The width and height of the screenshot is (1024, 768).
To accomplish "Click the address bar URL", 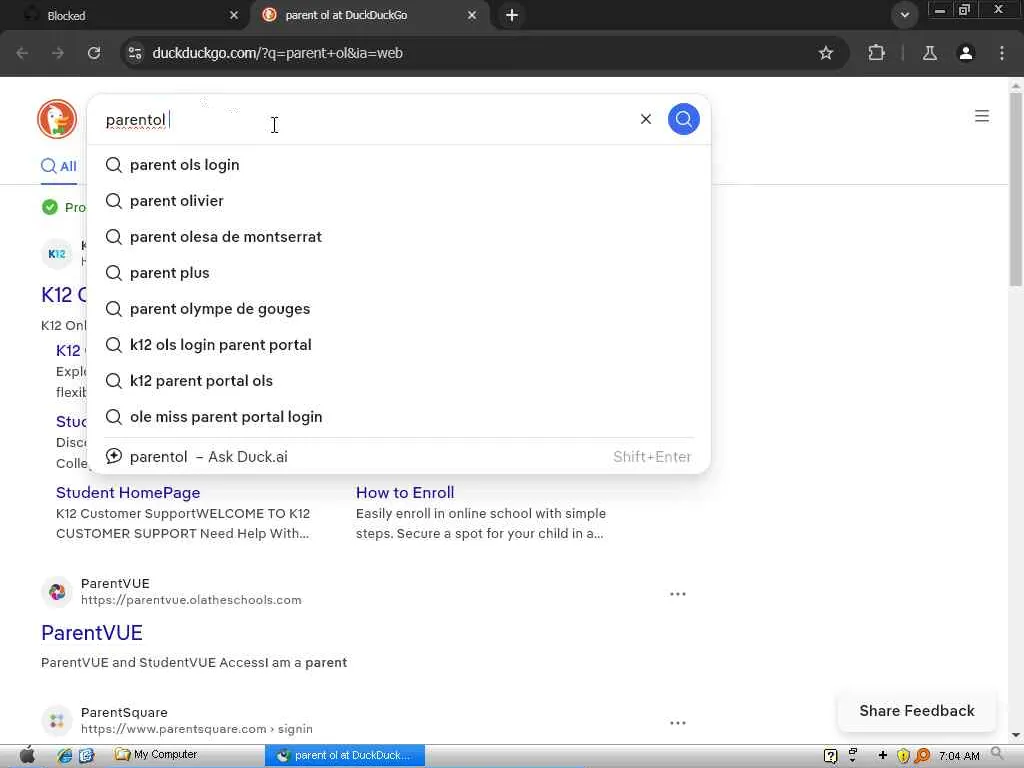I will pyautogui.click(x=277, y=53).
